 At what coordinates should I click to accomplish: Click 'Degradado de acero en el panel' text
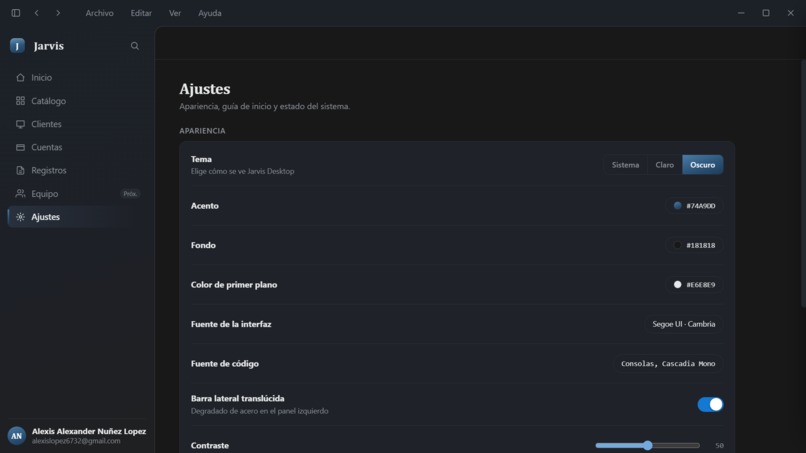coord(260,411)
